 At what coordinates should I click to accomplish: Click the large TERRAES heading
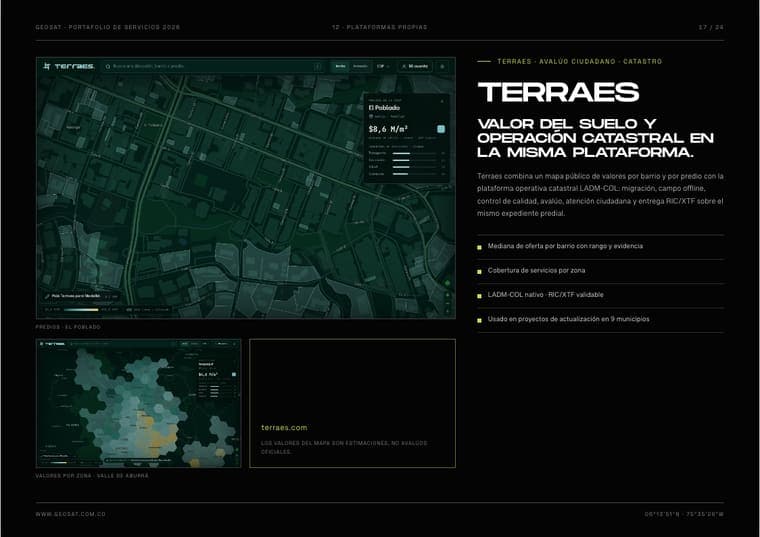click(558, 92)
